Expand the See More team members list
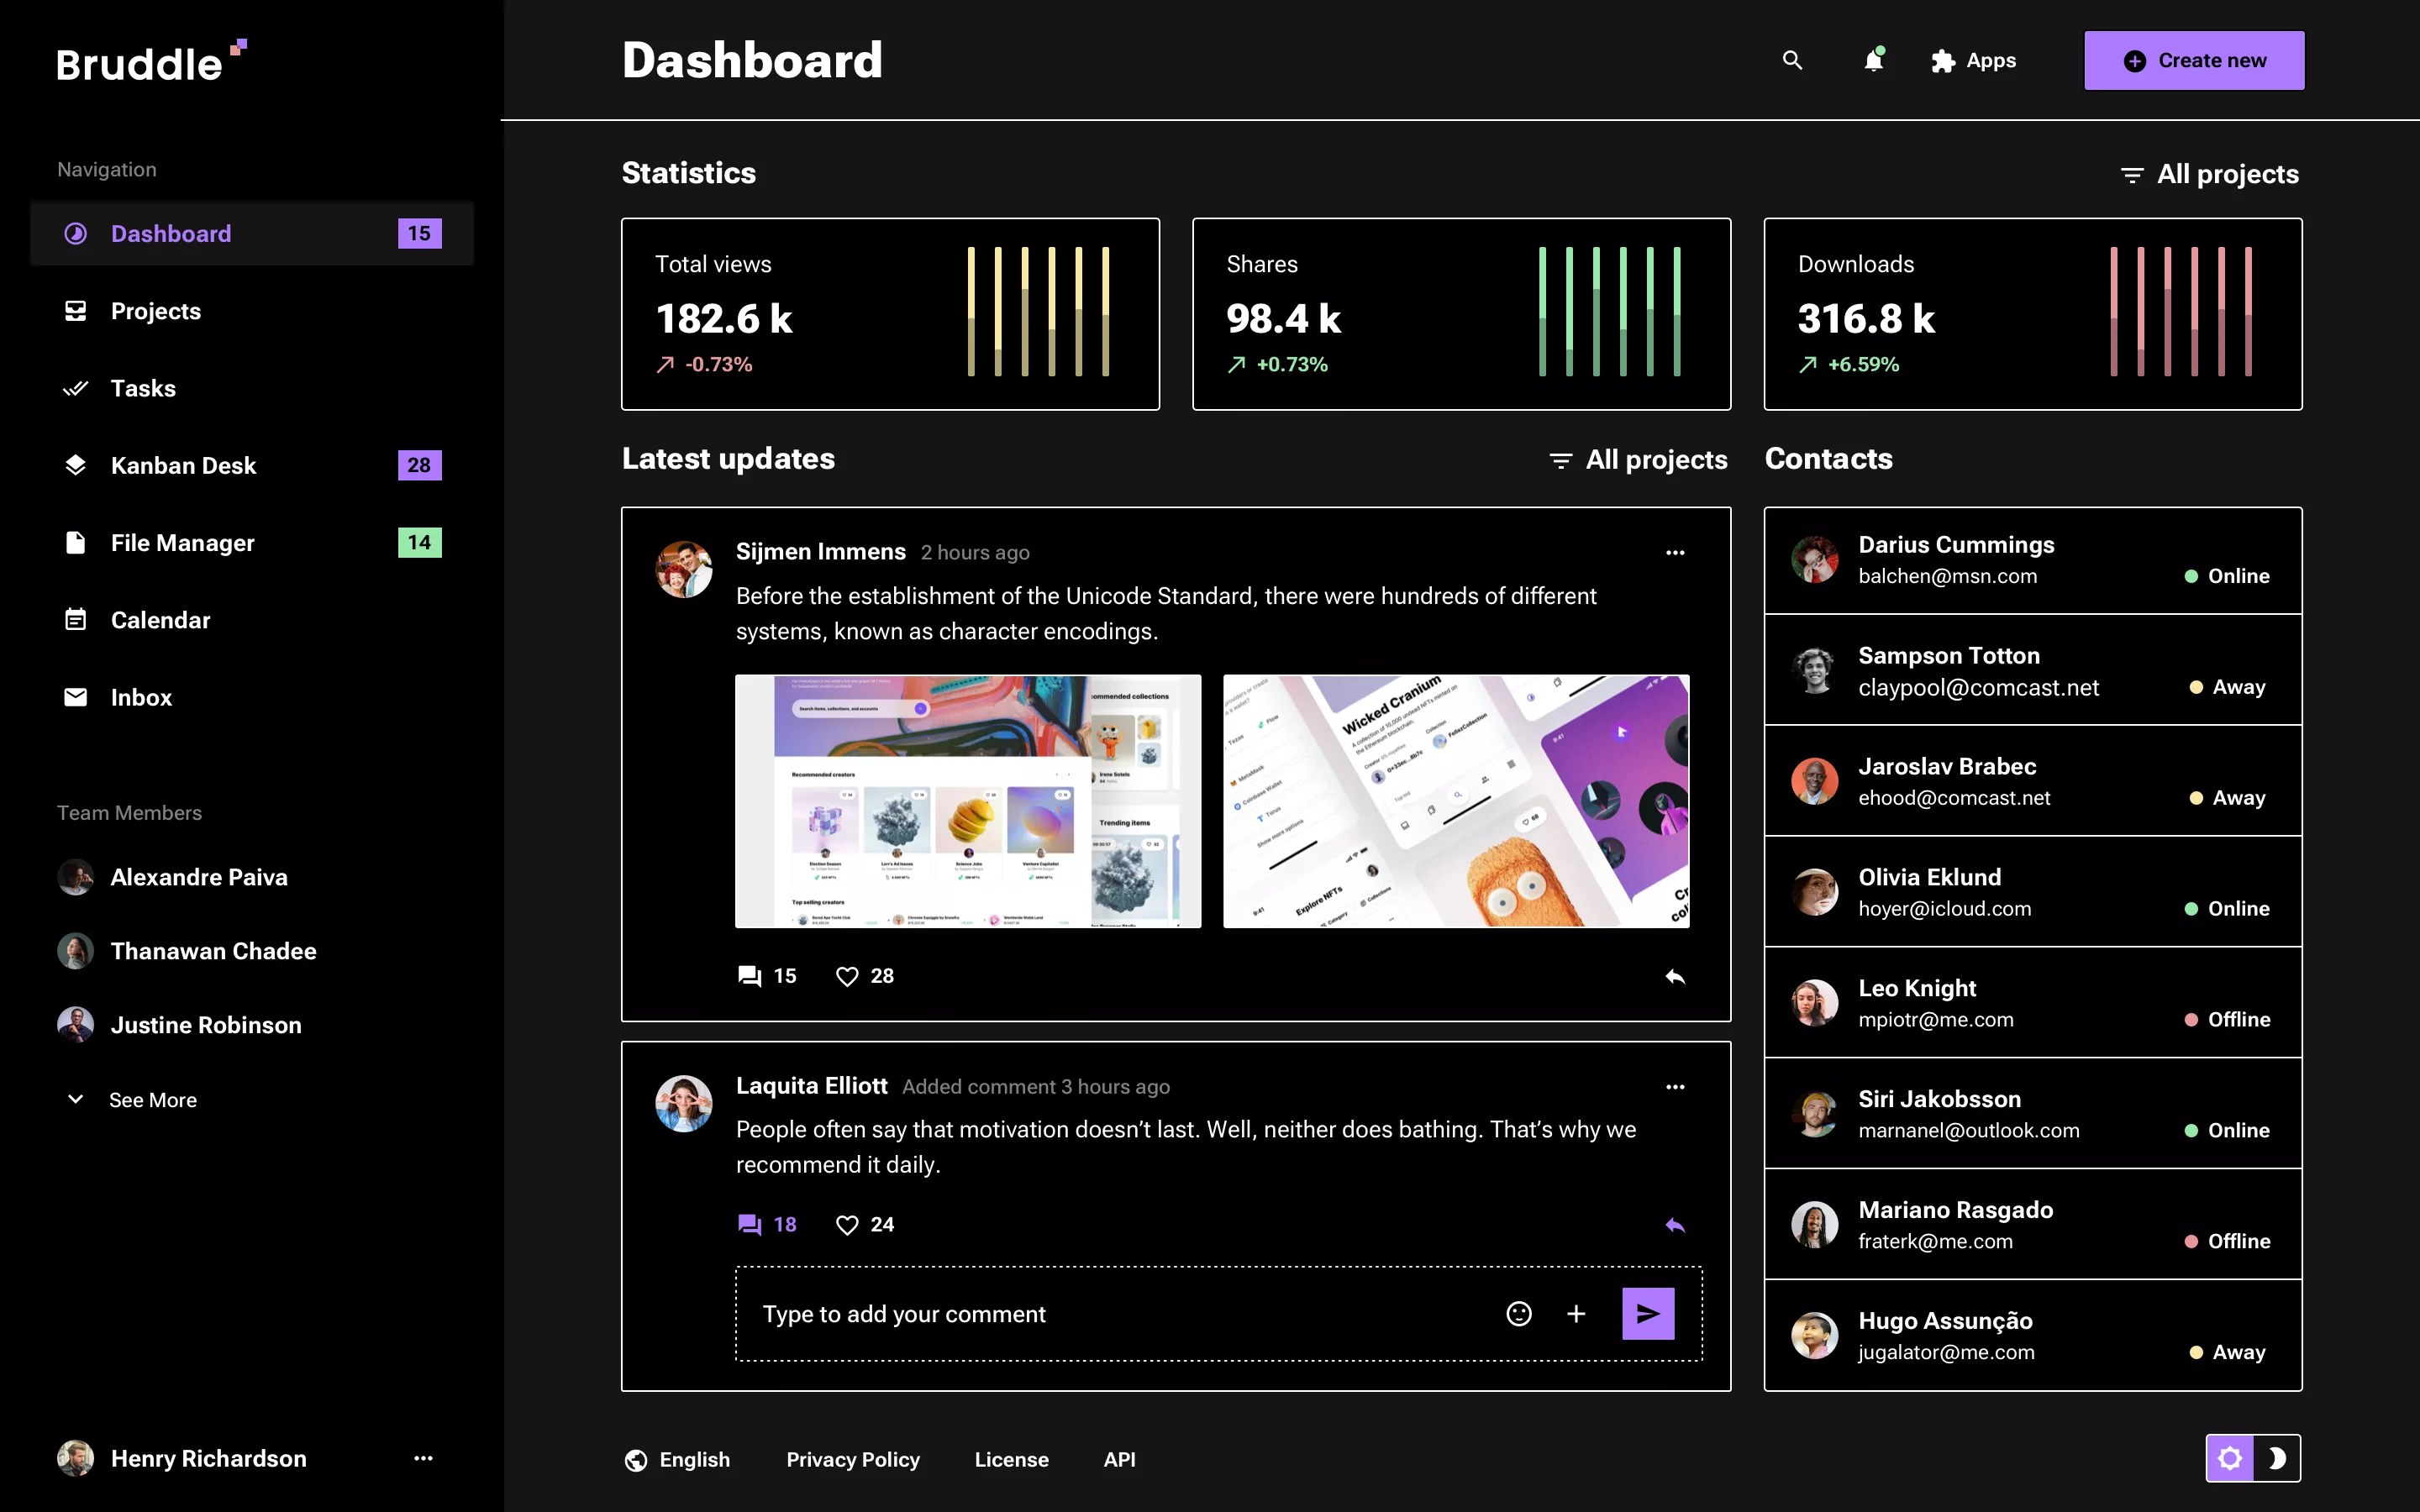The width and height of the screenshot is (2420, 1512). point(152,1099)
